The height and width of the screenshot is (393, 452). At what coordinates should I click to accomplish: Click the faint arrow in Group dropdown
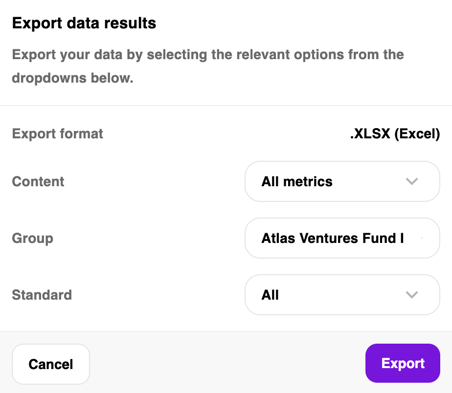tap(422, 238)
